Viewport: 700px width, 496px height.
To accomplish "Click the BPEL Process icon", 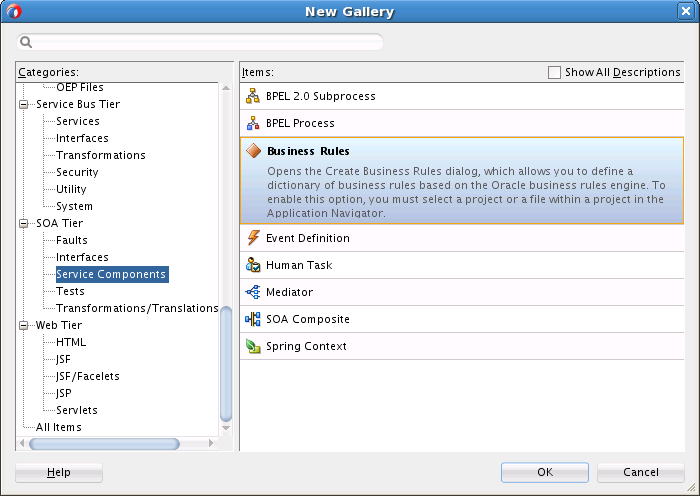I will click(x=253, y=123).
